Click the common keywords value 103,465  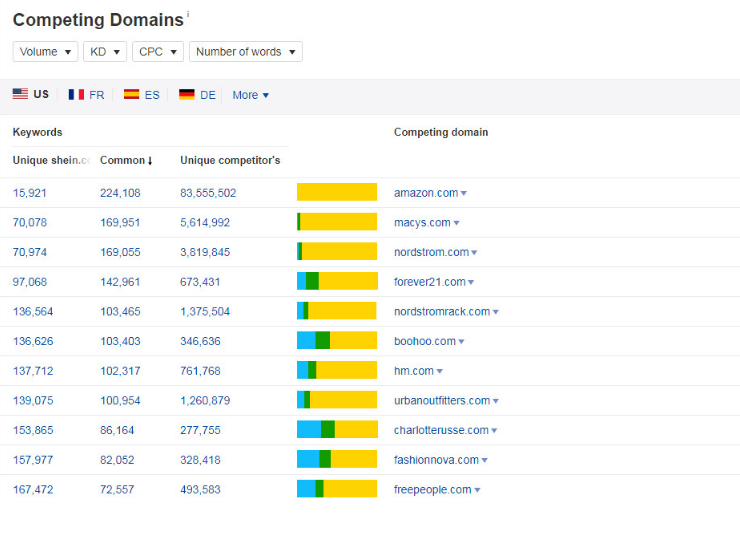(120, 312)
